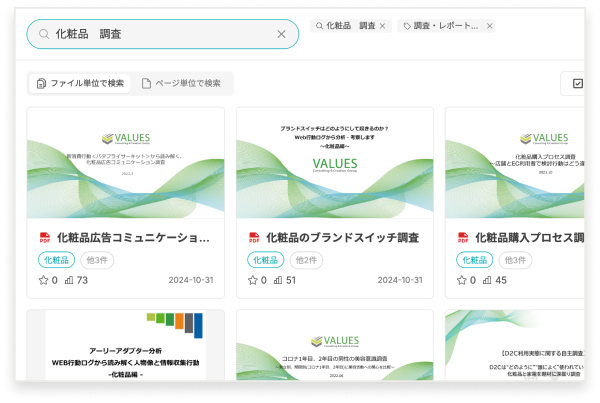Star the 化粧品のブランドスイッチ調査 file
Screen dimensions: 600x403
[253, 280]
